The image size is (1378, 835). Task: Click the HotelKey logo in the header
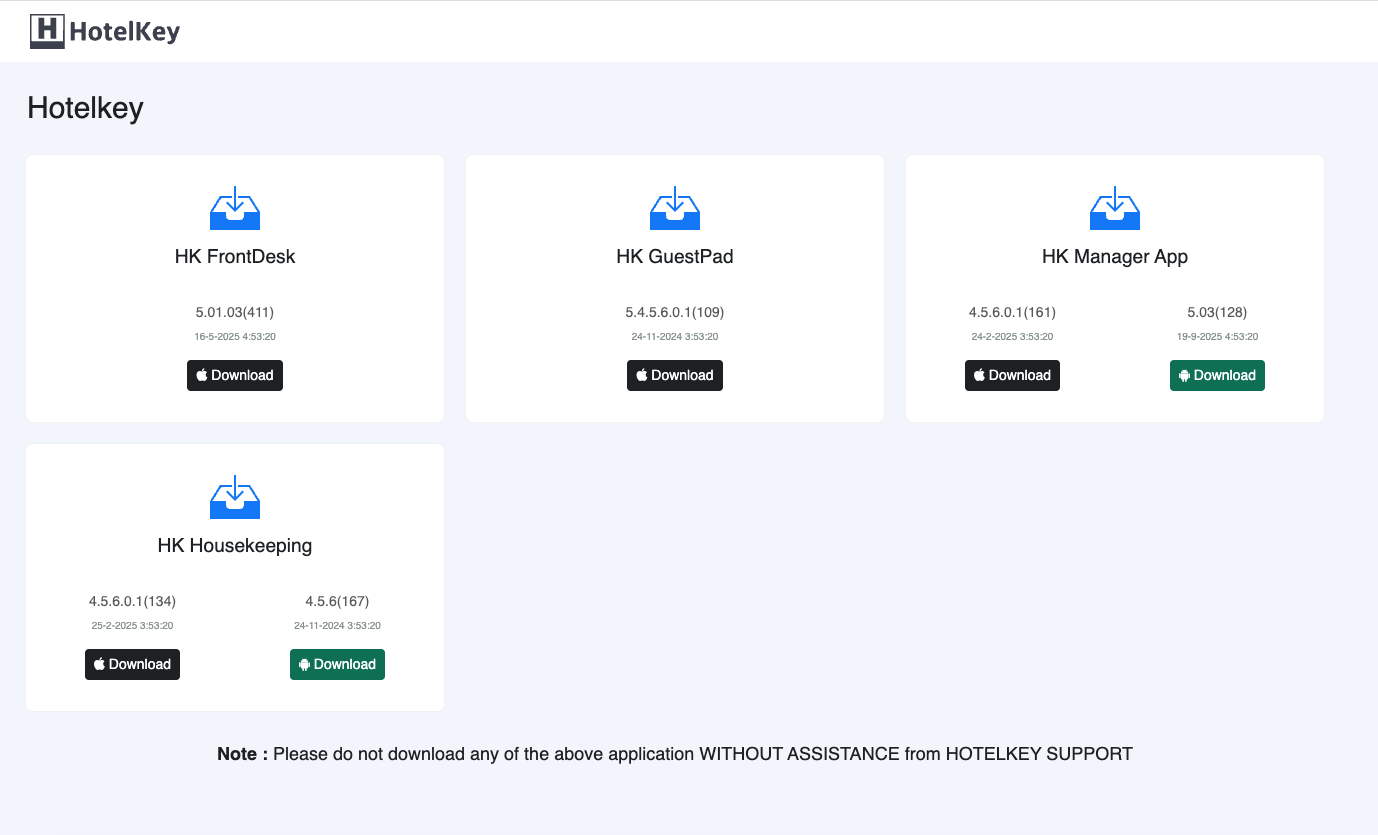coord(105,31)
